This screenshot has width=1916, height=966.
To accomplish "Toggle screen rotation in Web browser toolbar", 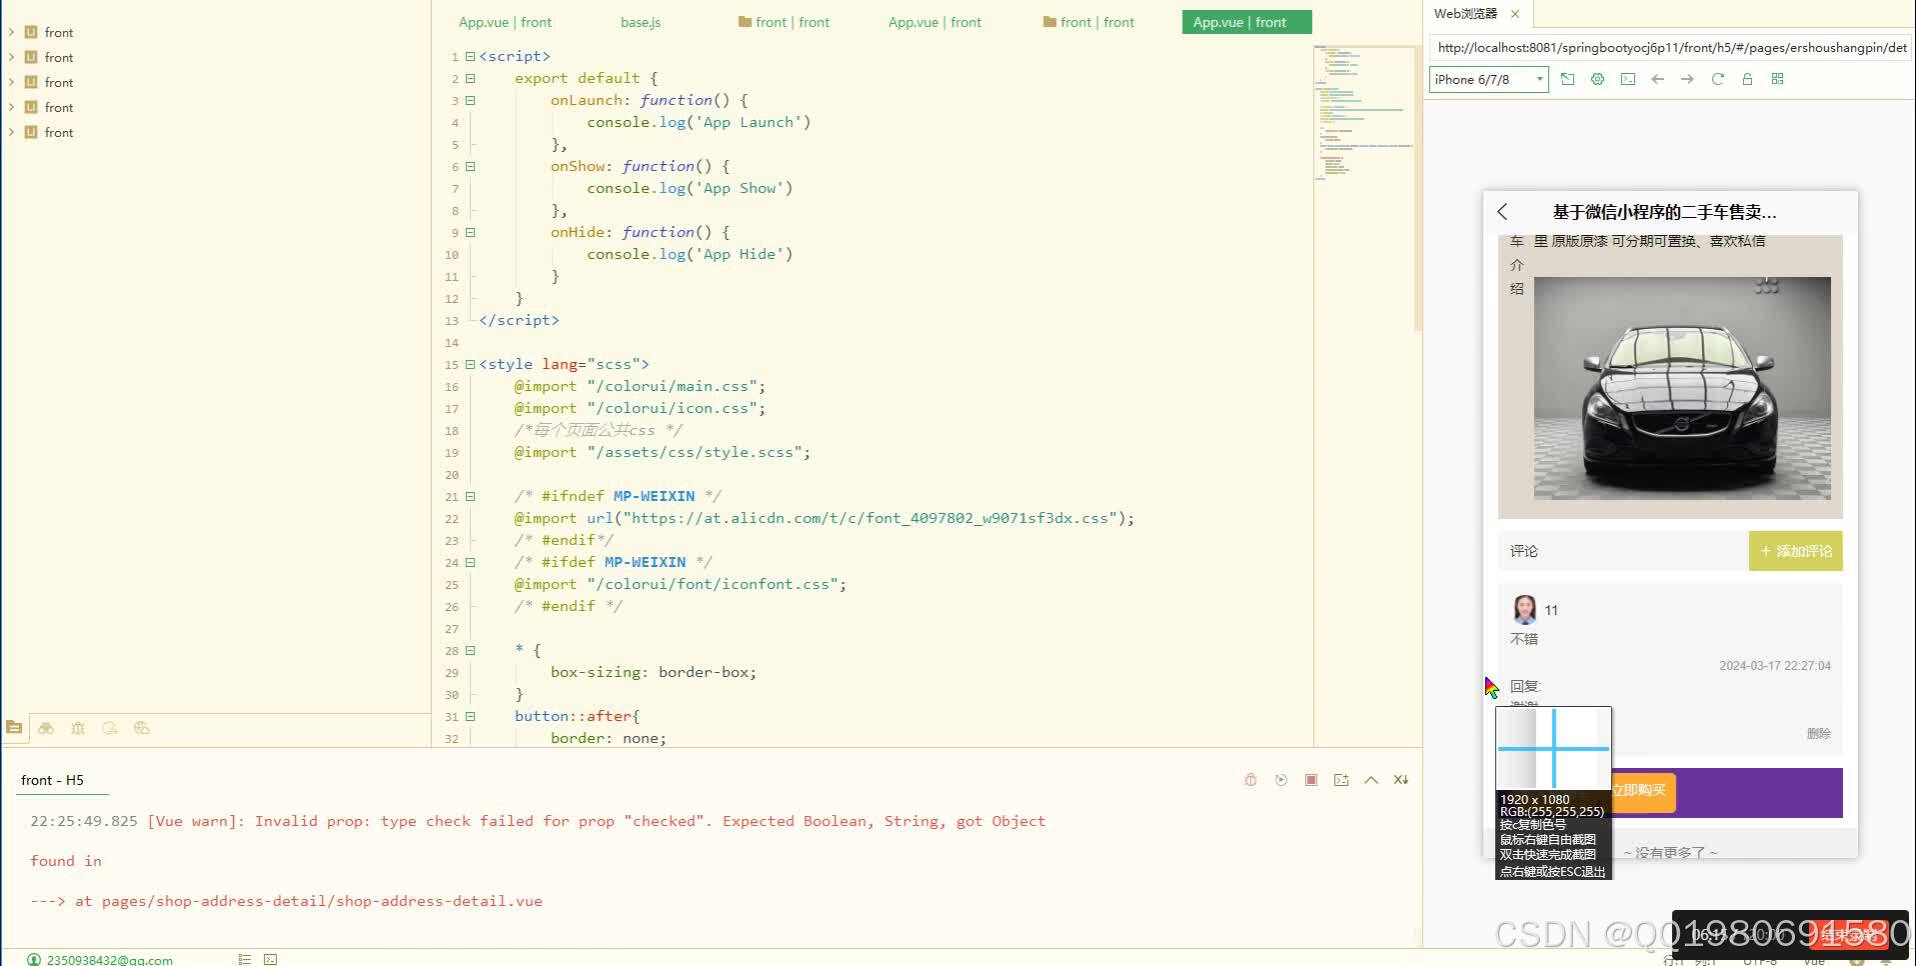I will pos(1568,79).
